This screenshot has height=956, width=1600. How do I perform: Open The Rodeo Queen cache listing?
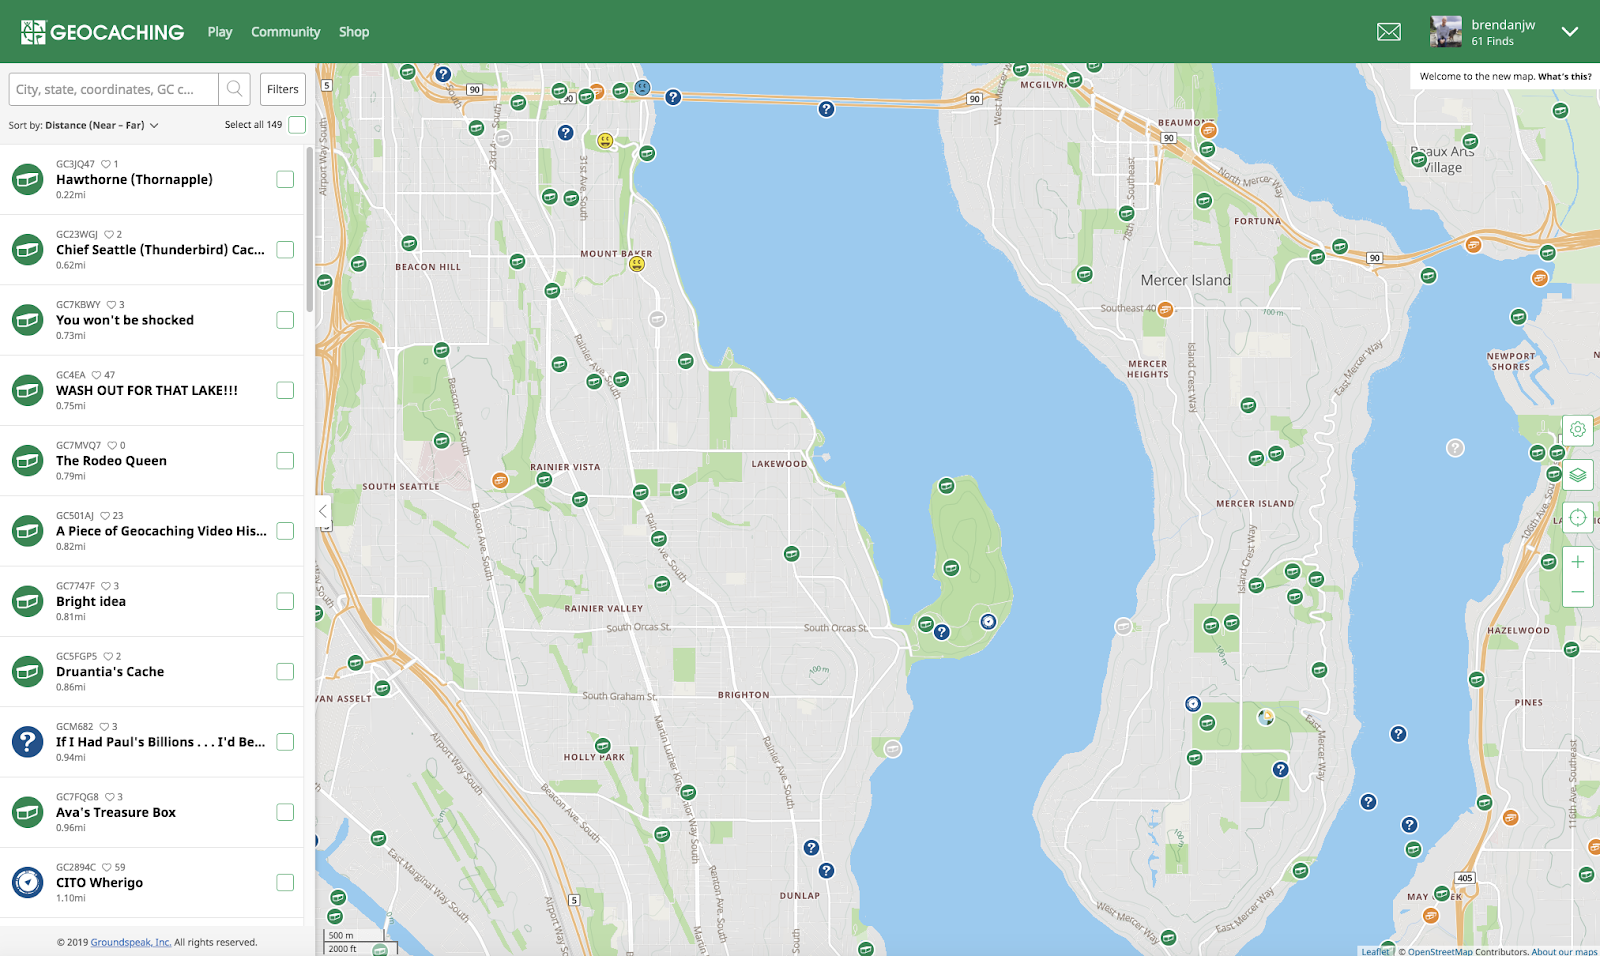111,461
